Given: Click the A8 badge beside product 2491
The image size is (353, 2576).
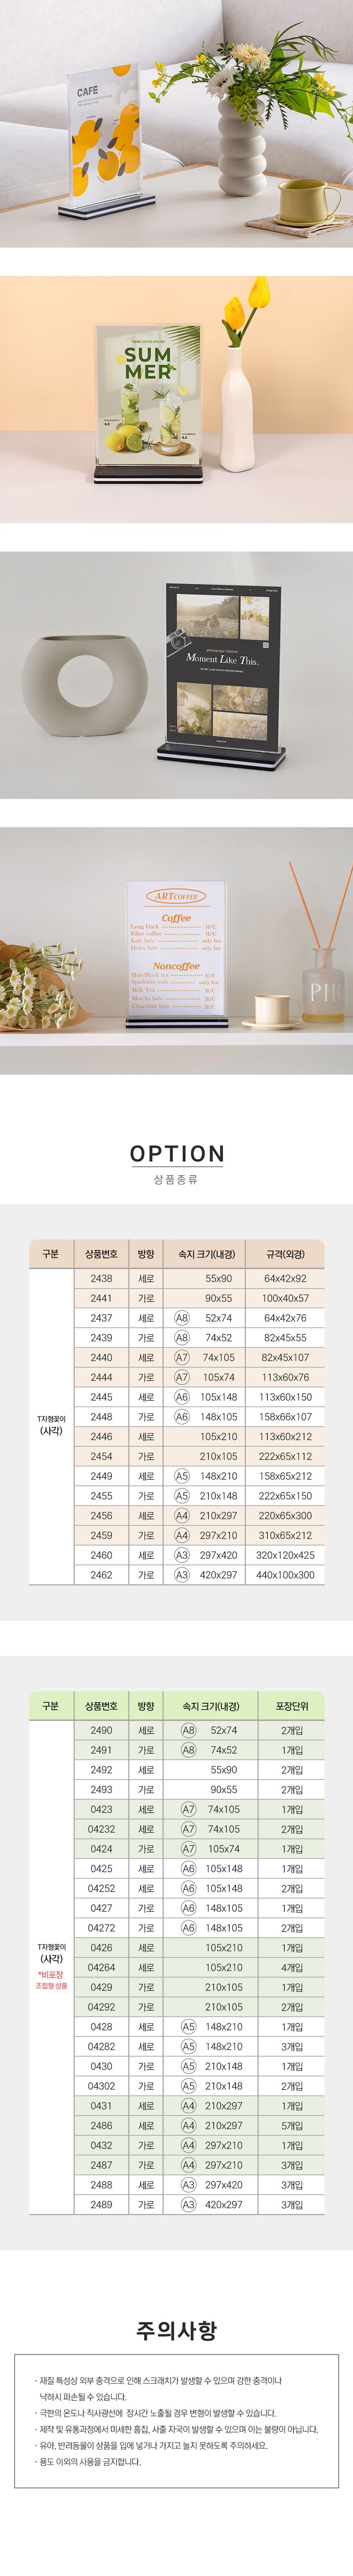Looking at the screenshot, I should point(188,1749).
